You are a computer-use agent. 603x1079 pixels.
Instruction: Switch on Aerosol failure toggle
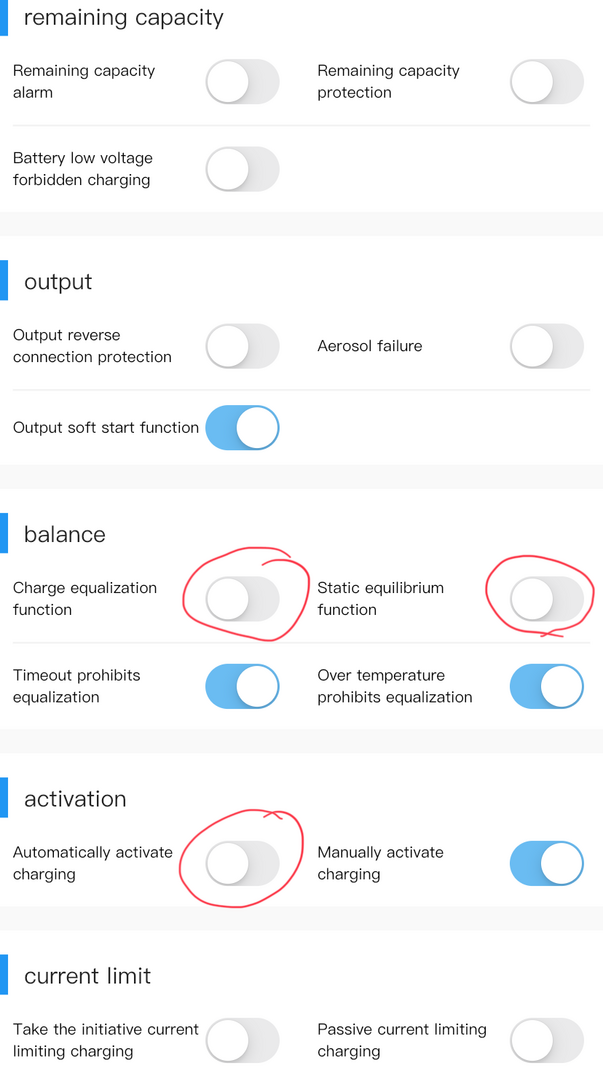click(547, 346)
